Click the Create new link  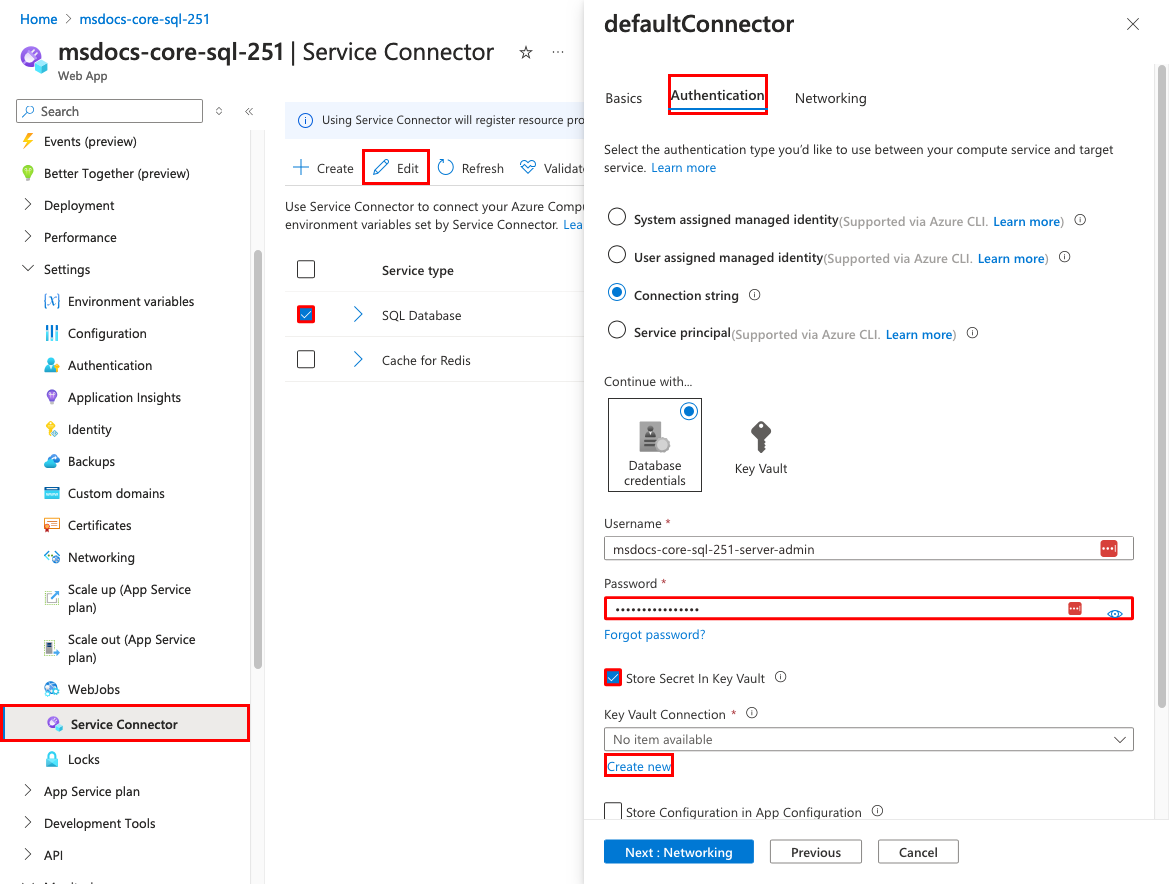(x=639, y=766)
